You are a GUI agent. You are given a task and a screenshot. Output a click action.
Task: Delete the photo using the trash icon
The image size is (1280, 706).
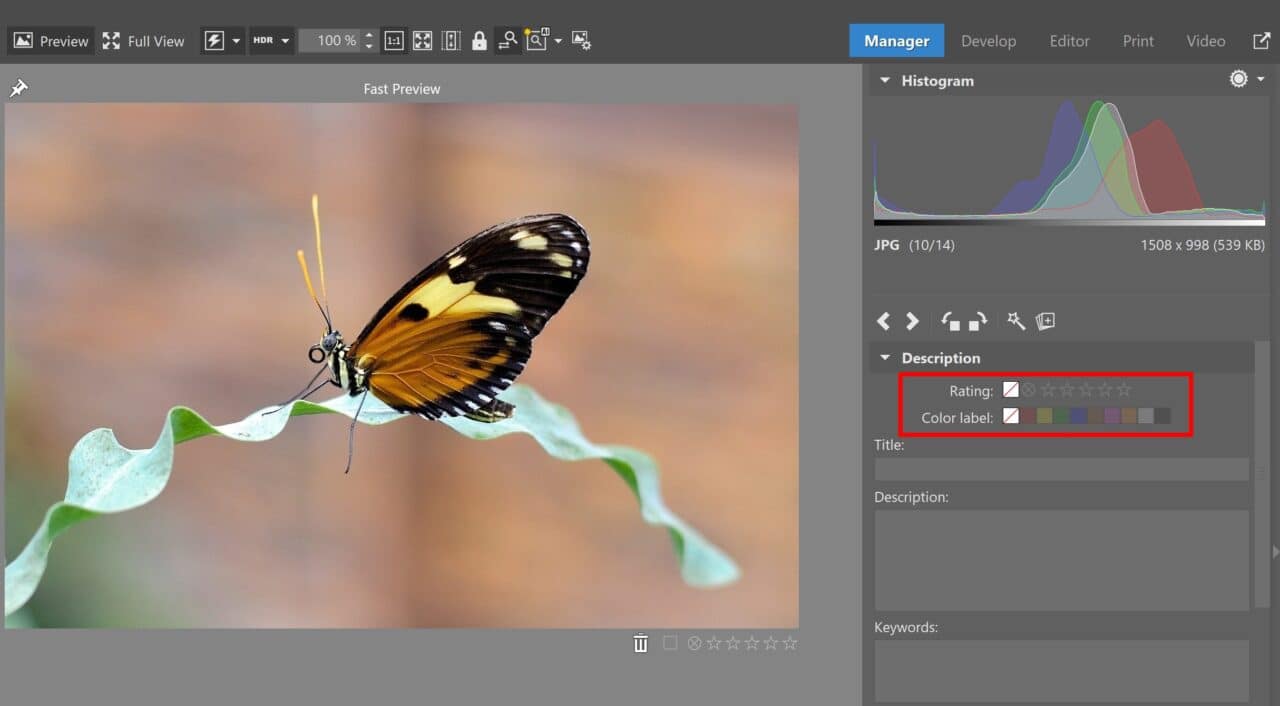[640, 643]
